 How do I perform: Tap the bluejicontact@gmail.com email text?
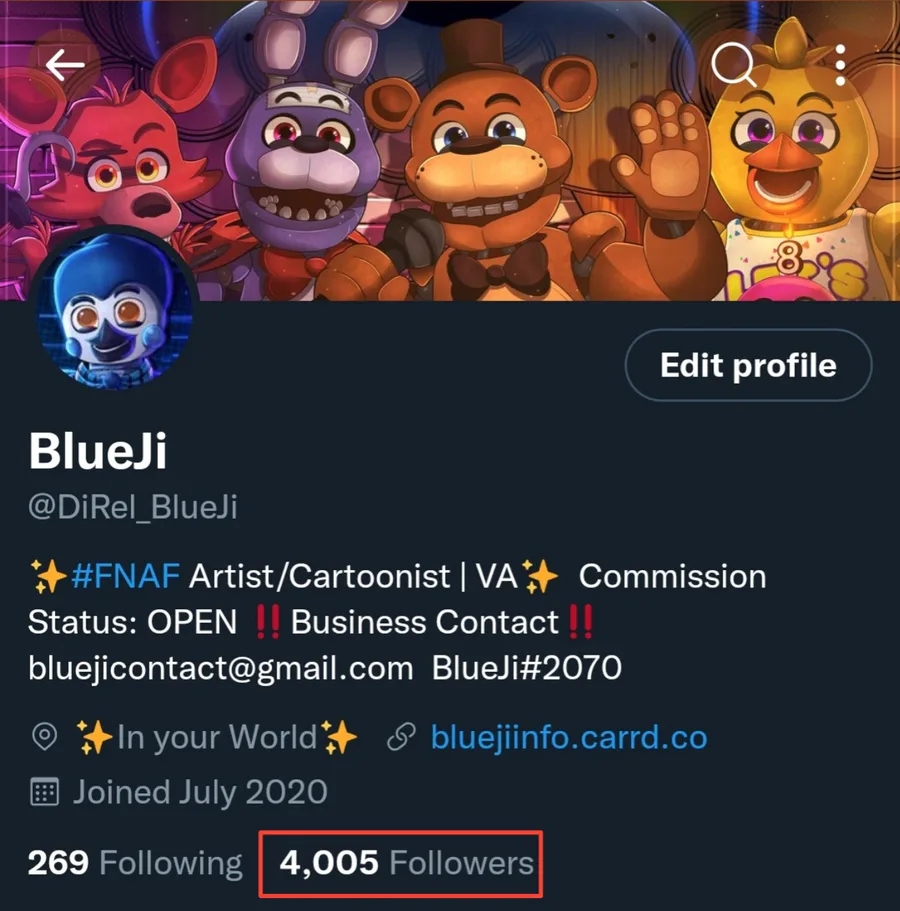click(x=220, y=668)
